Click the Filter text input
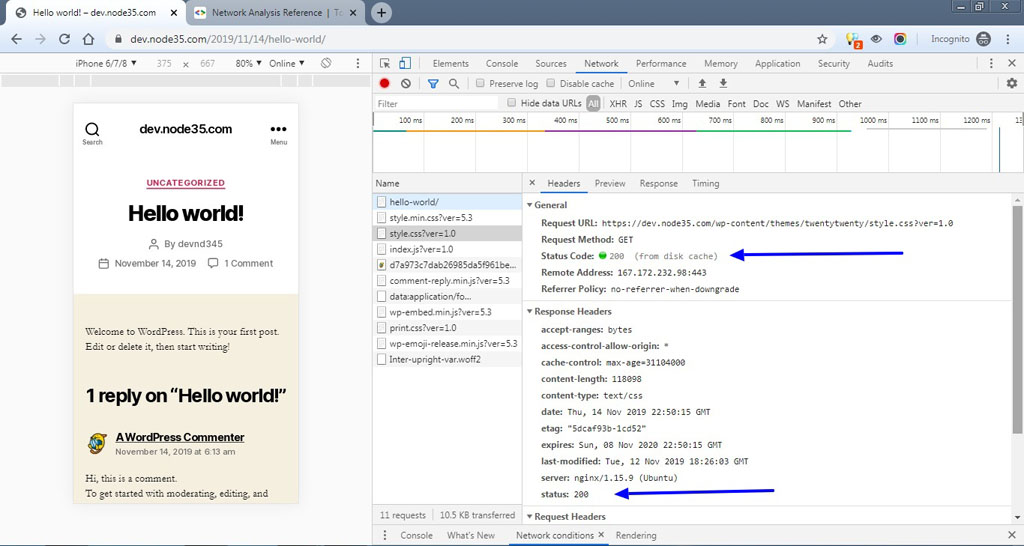 pyautogui.click(x=436, y=103)
